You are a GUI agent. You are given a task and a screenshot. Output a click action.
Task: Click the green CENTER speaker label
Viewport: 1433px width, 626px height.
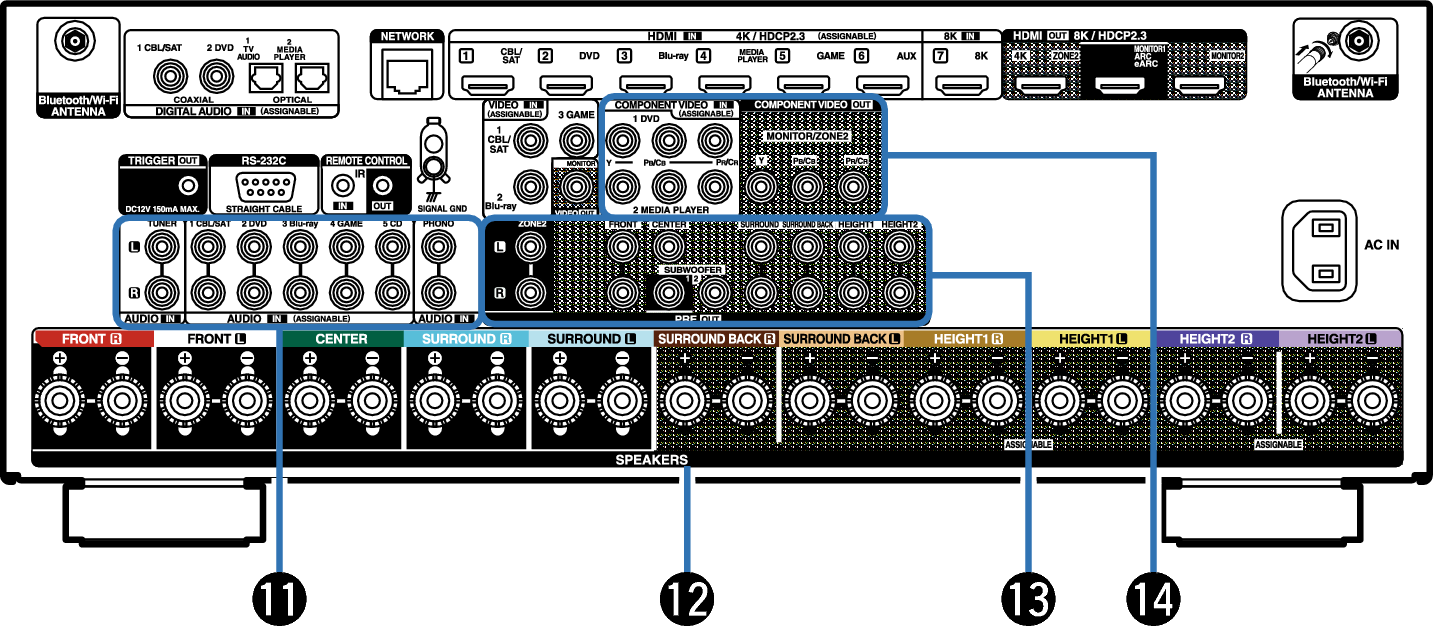pyautogui.click(x=340, y=339)
